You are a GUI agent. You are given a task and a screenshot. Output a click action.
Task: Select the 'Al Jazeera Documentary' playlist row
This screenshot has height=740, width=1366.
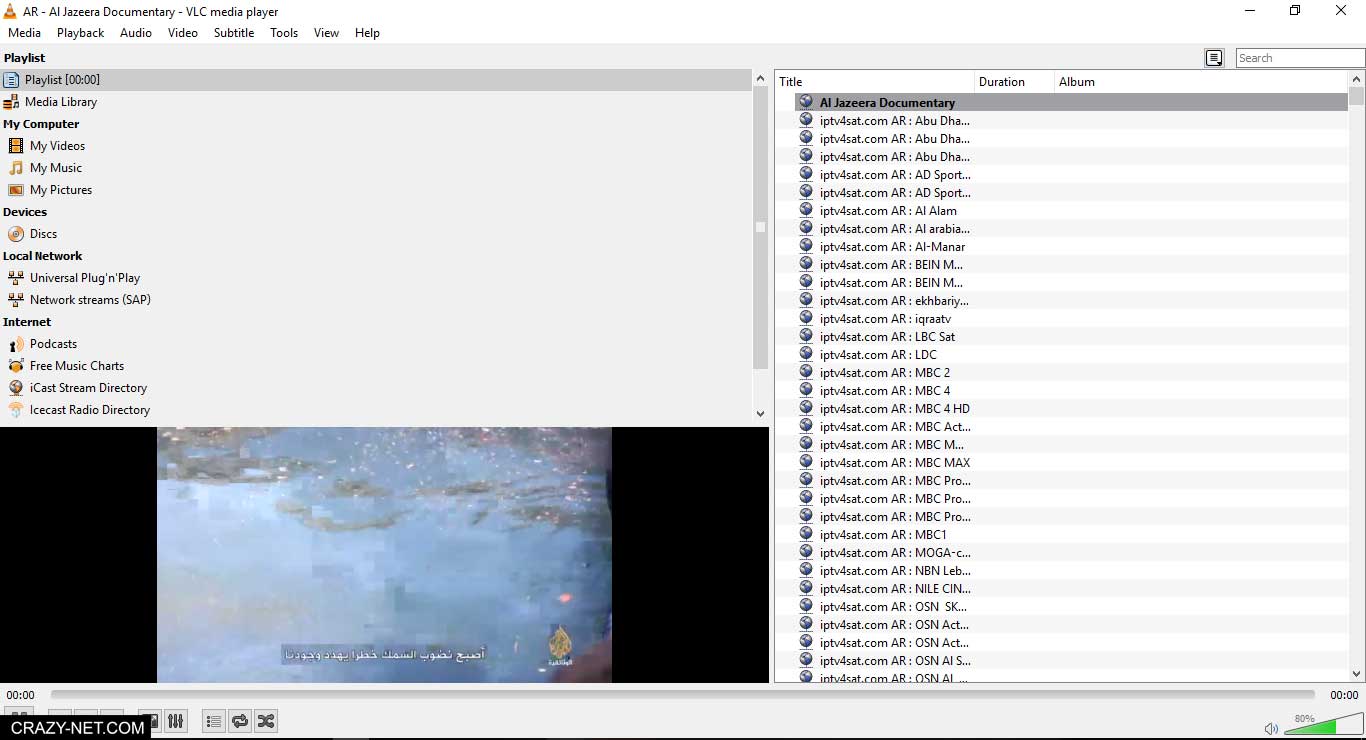[1071, 102]
